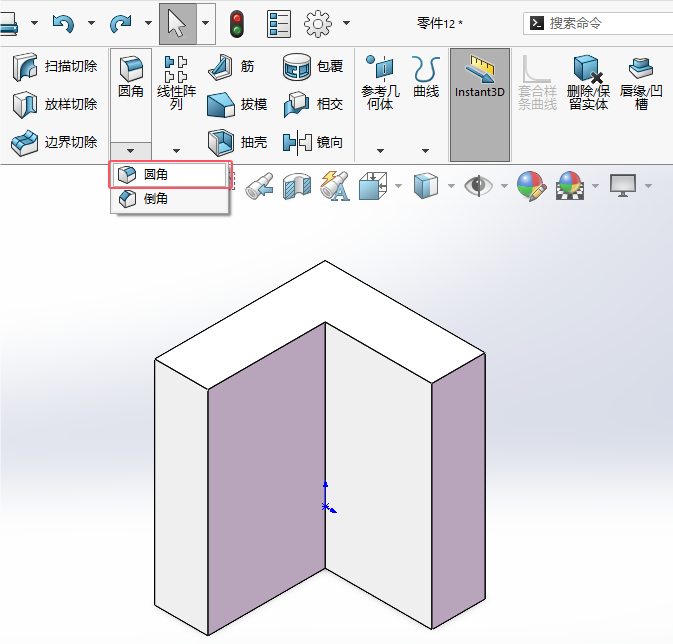Viewport: 673px width, 644px height.
Task: Click the Fit Spline (套合样条曲线) icon
Action: (x=537, y=82)
